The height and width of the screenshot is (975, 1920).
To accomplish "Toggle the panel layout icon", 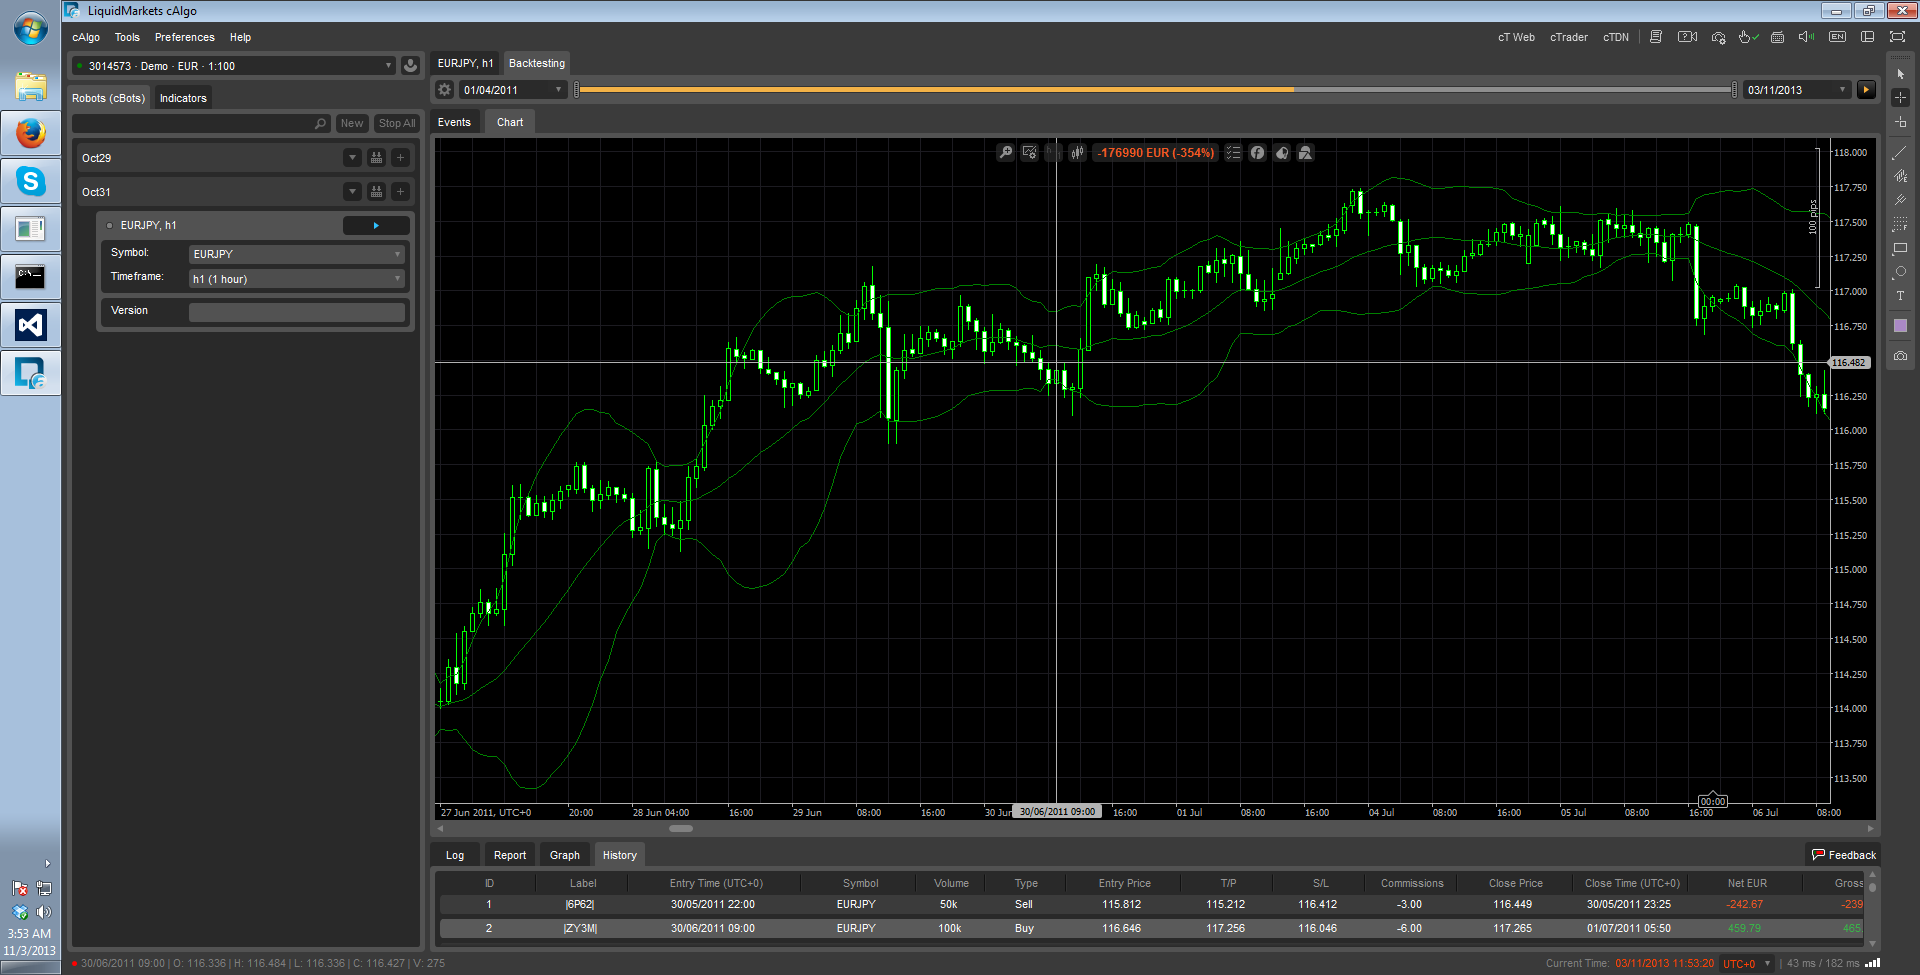I will click(1867, 37).
